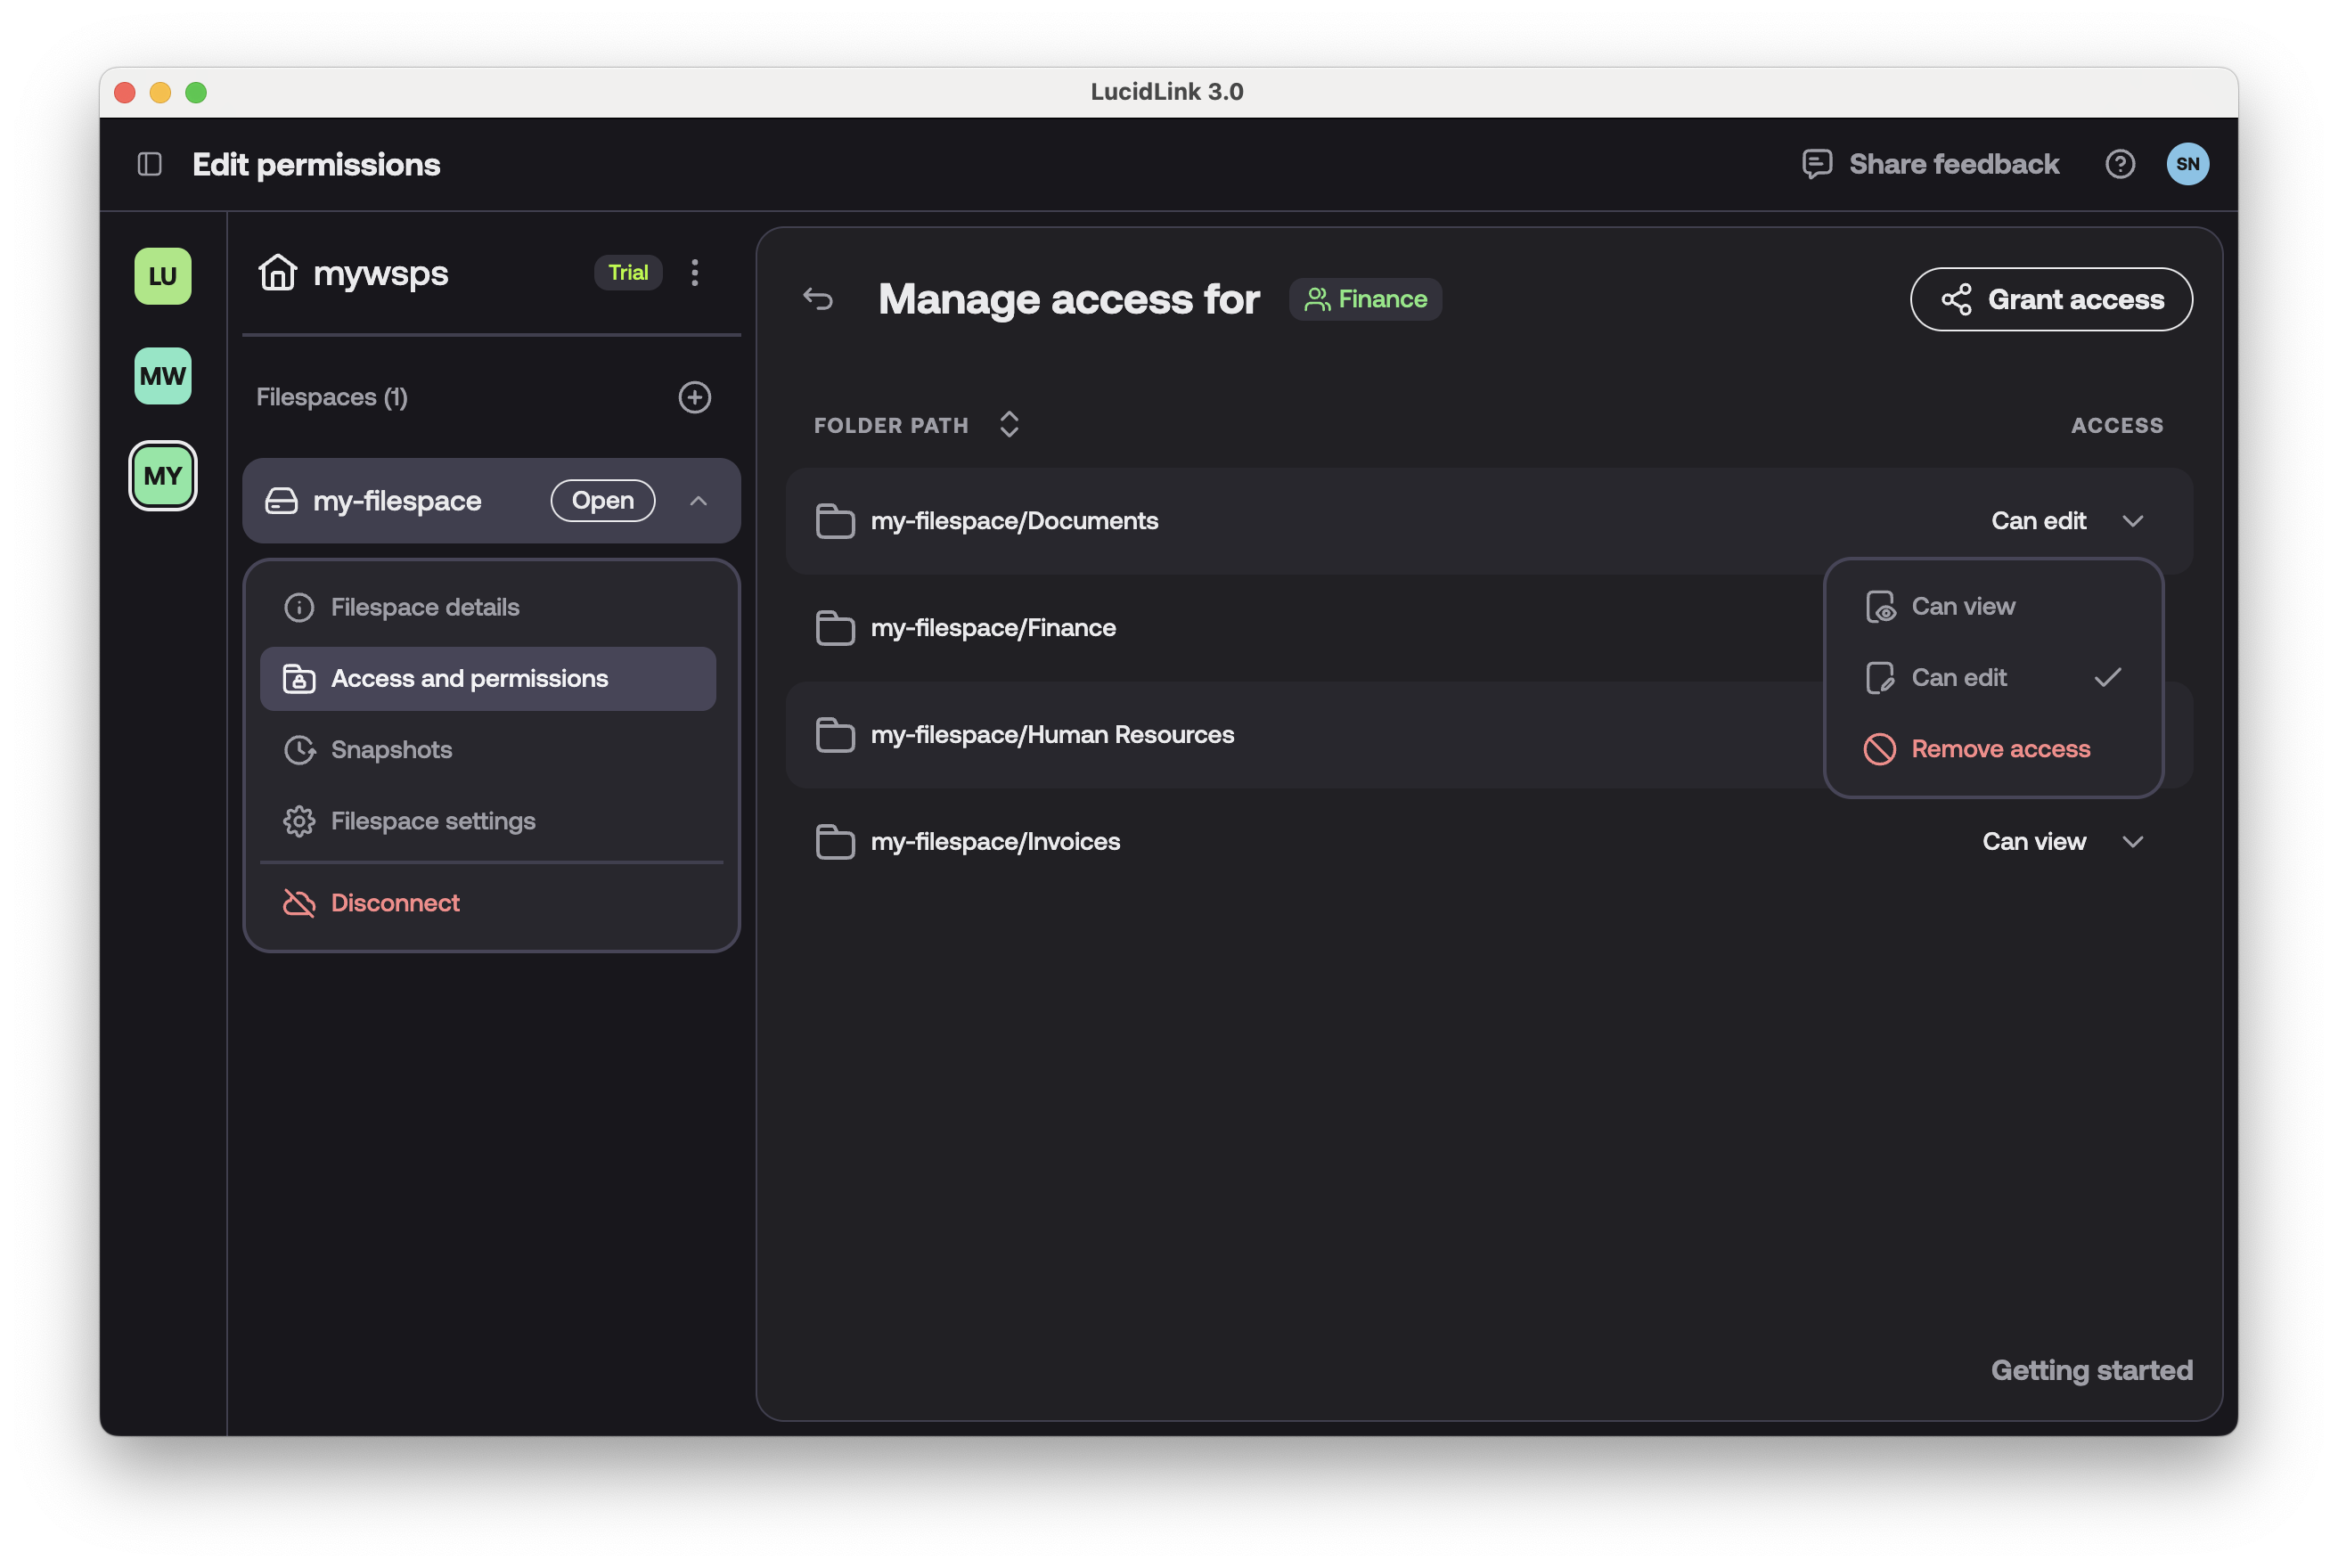
Task: Choose Can view in the access menu
Action: [1993, 607]
